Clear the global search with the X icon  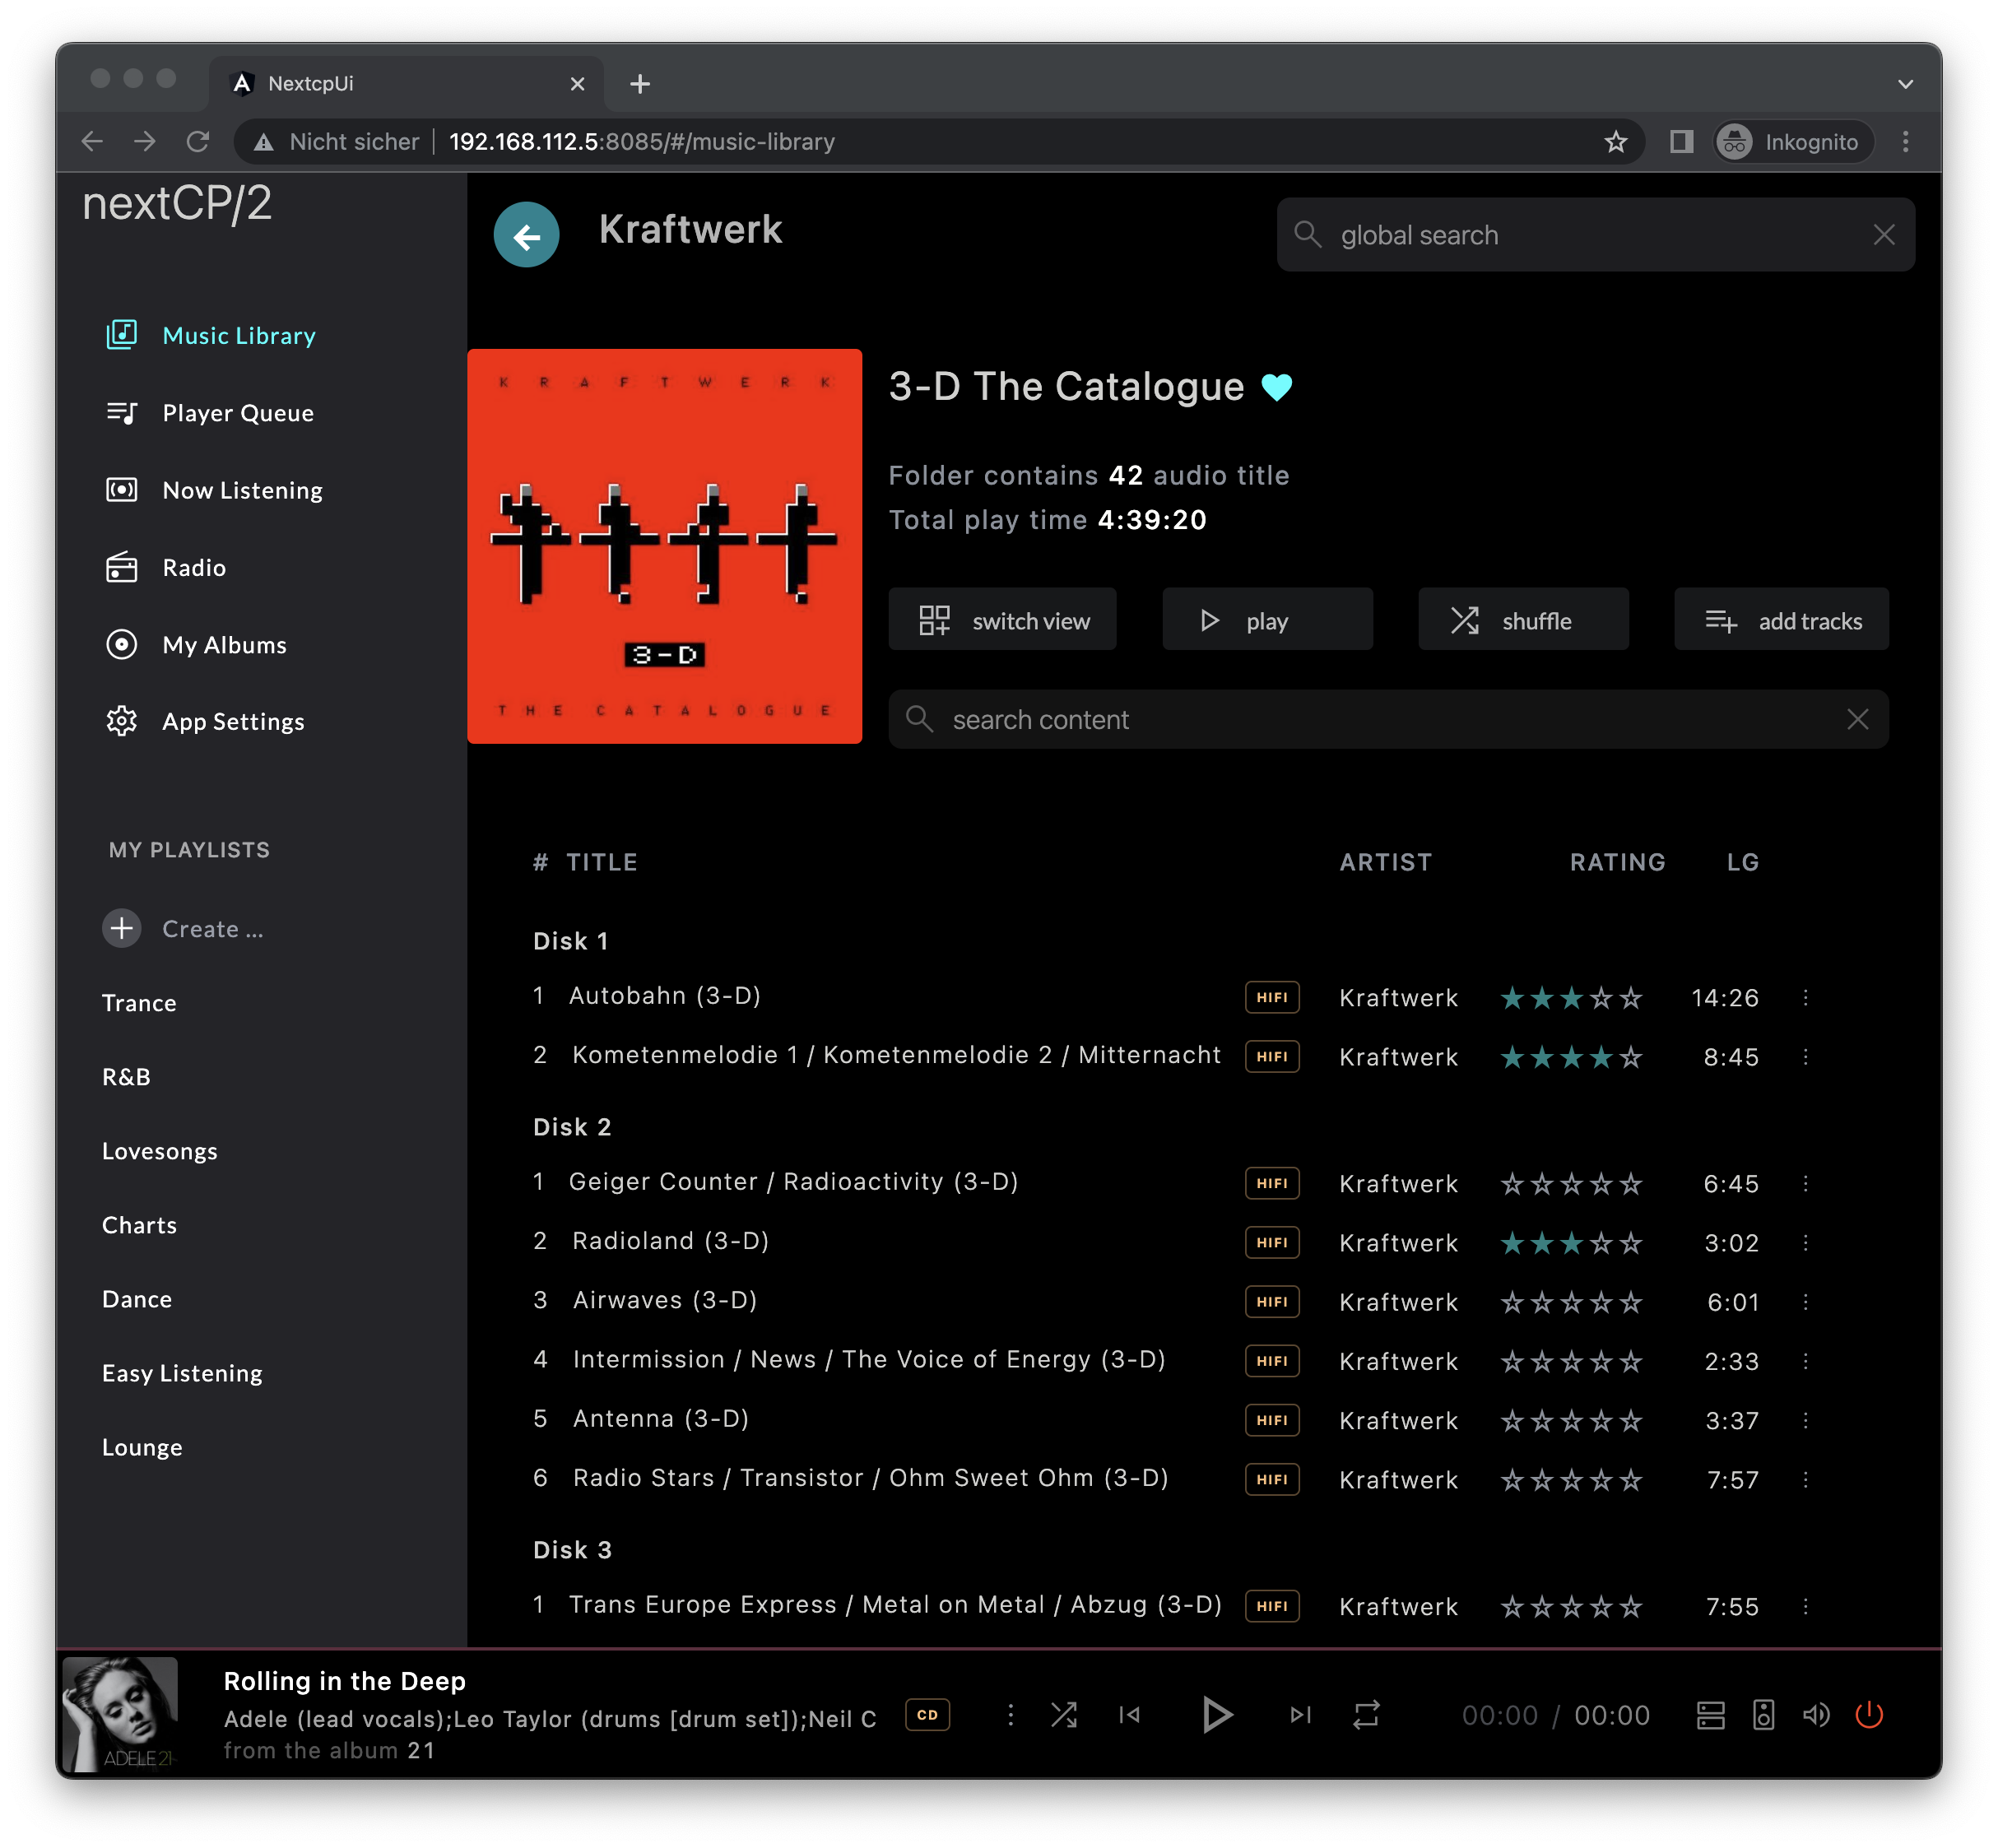click(1883, 234)
